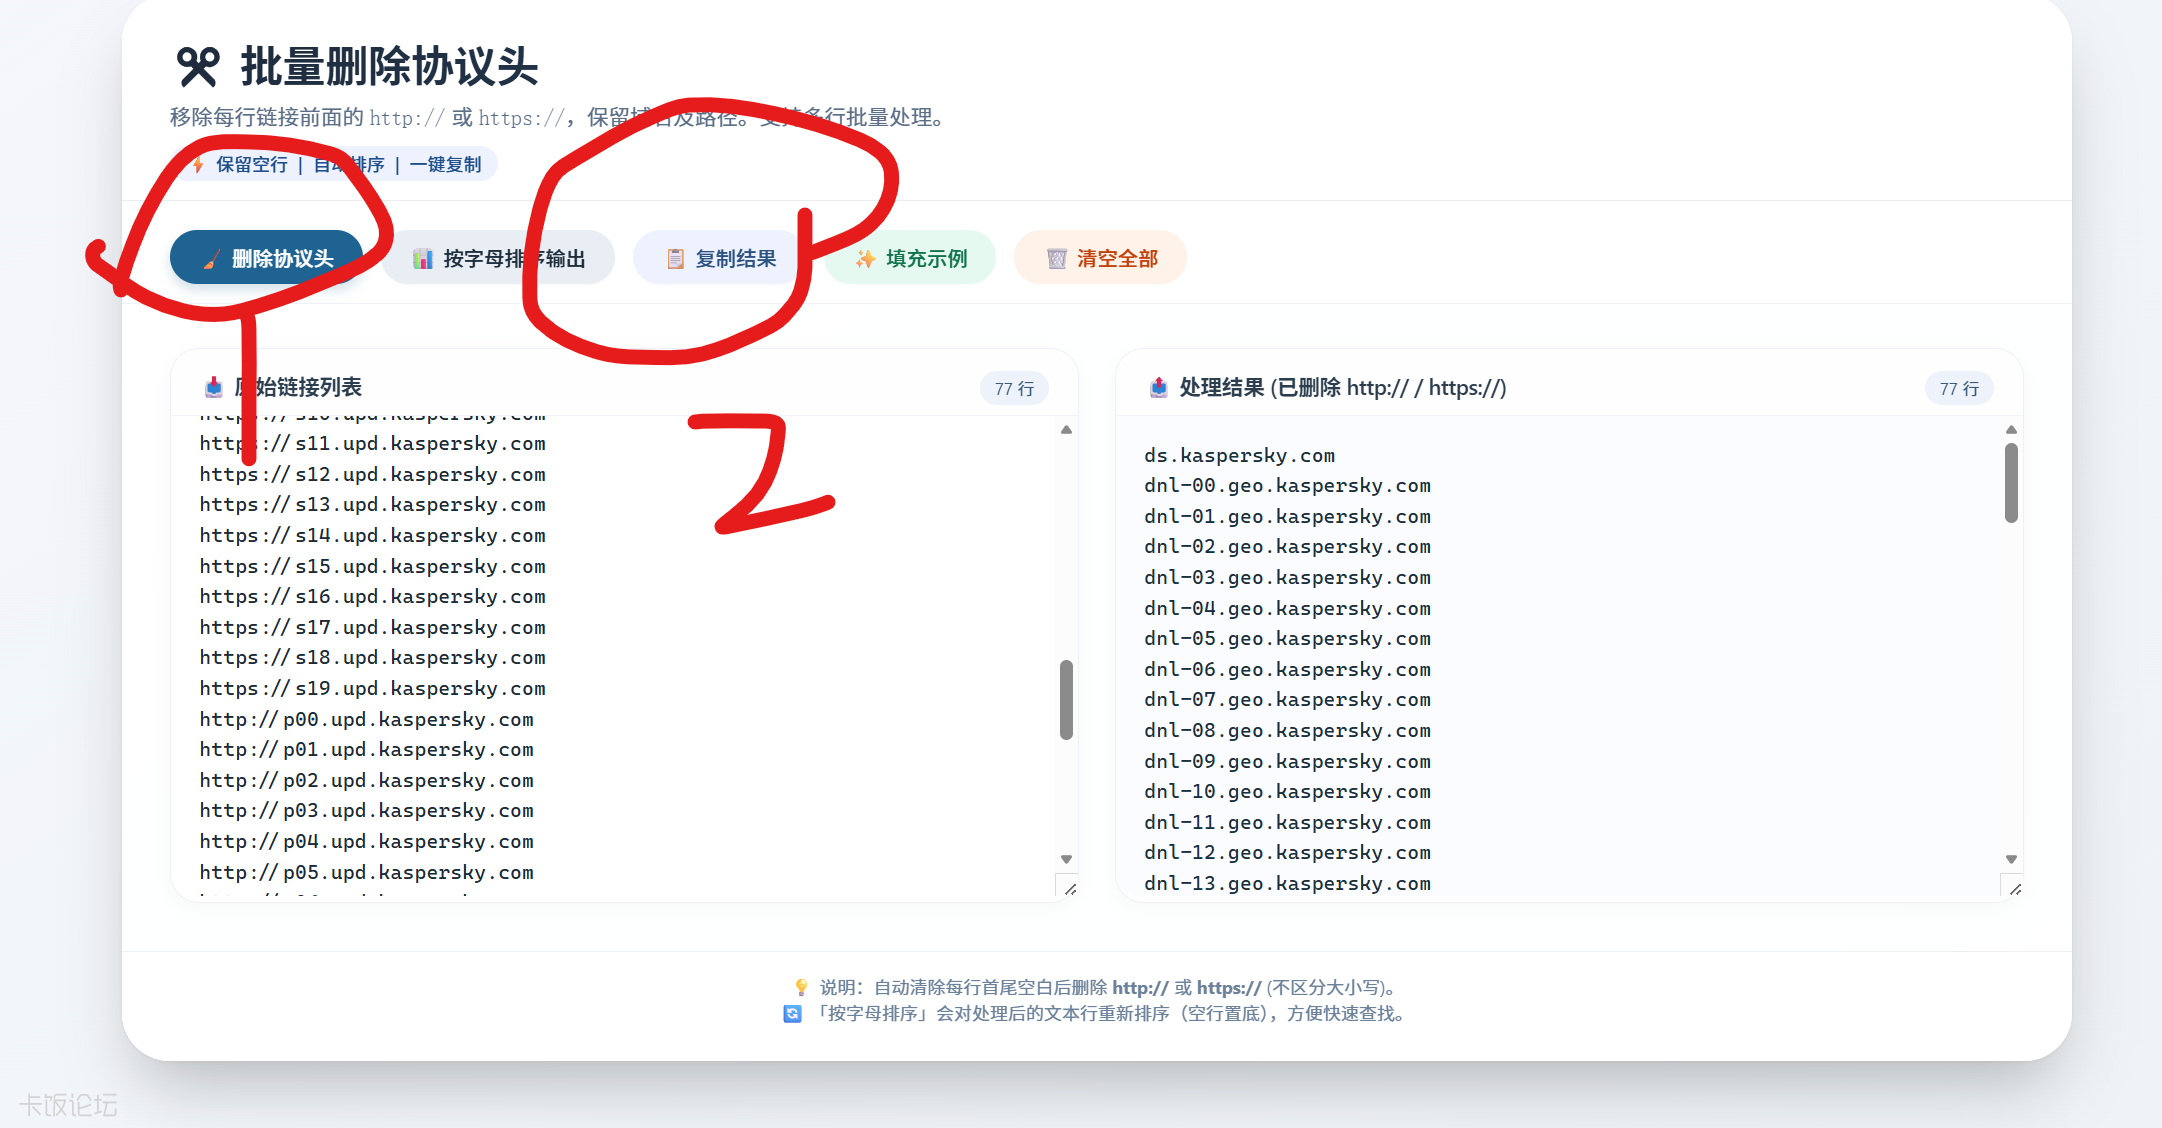The height and width of the screenshot is (1128, 2162).
Task: Click scroll down arrow in result panel
Action: (x=2011, y=859)
